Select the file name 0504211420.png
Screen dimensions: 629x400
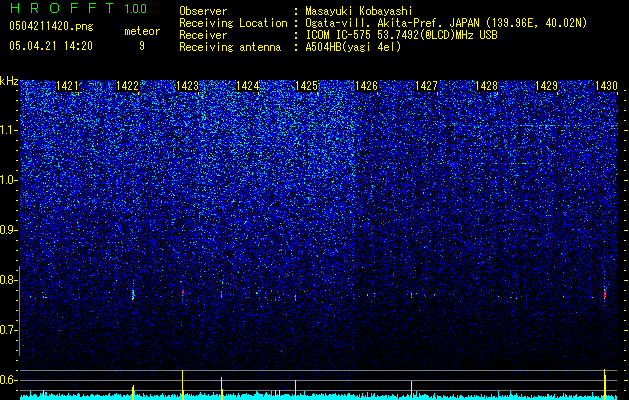[51, 27]
